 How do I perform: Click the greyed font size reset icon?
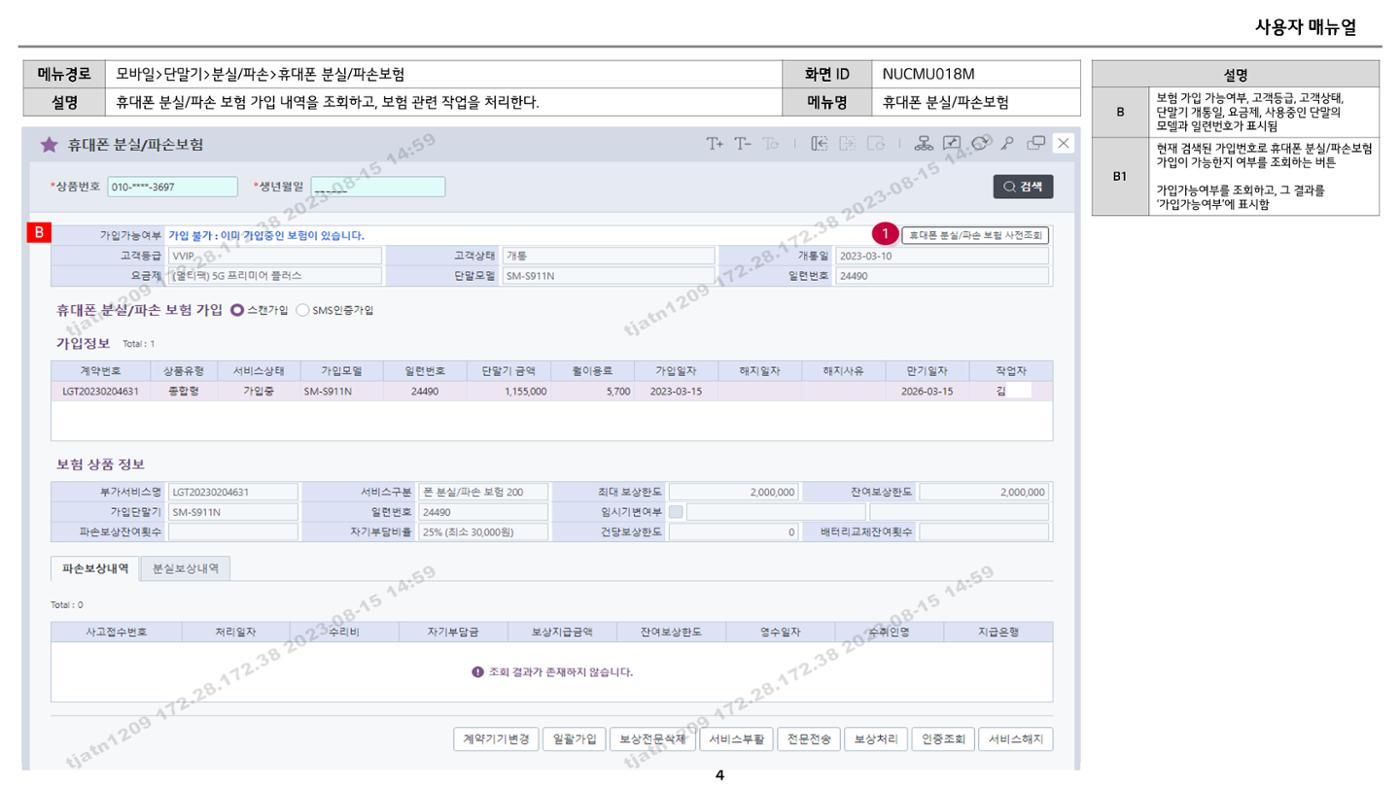coord(770,144)
